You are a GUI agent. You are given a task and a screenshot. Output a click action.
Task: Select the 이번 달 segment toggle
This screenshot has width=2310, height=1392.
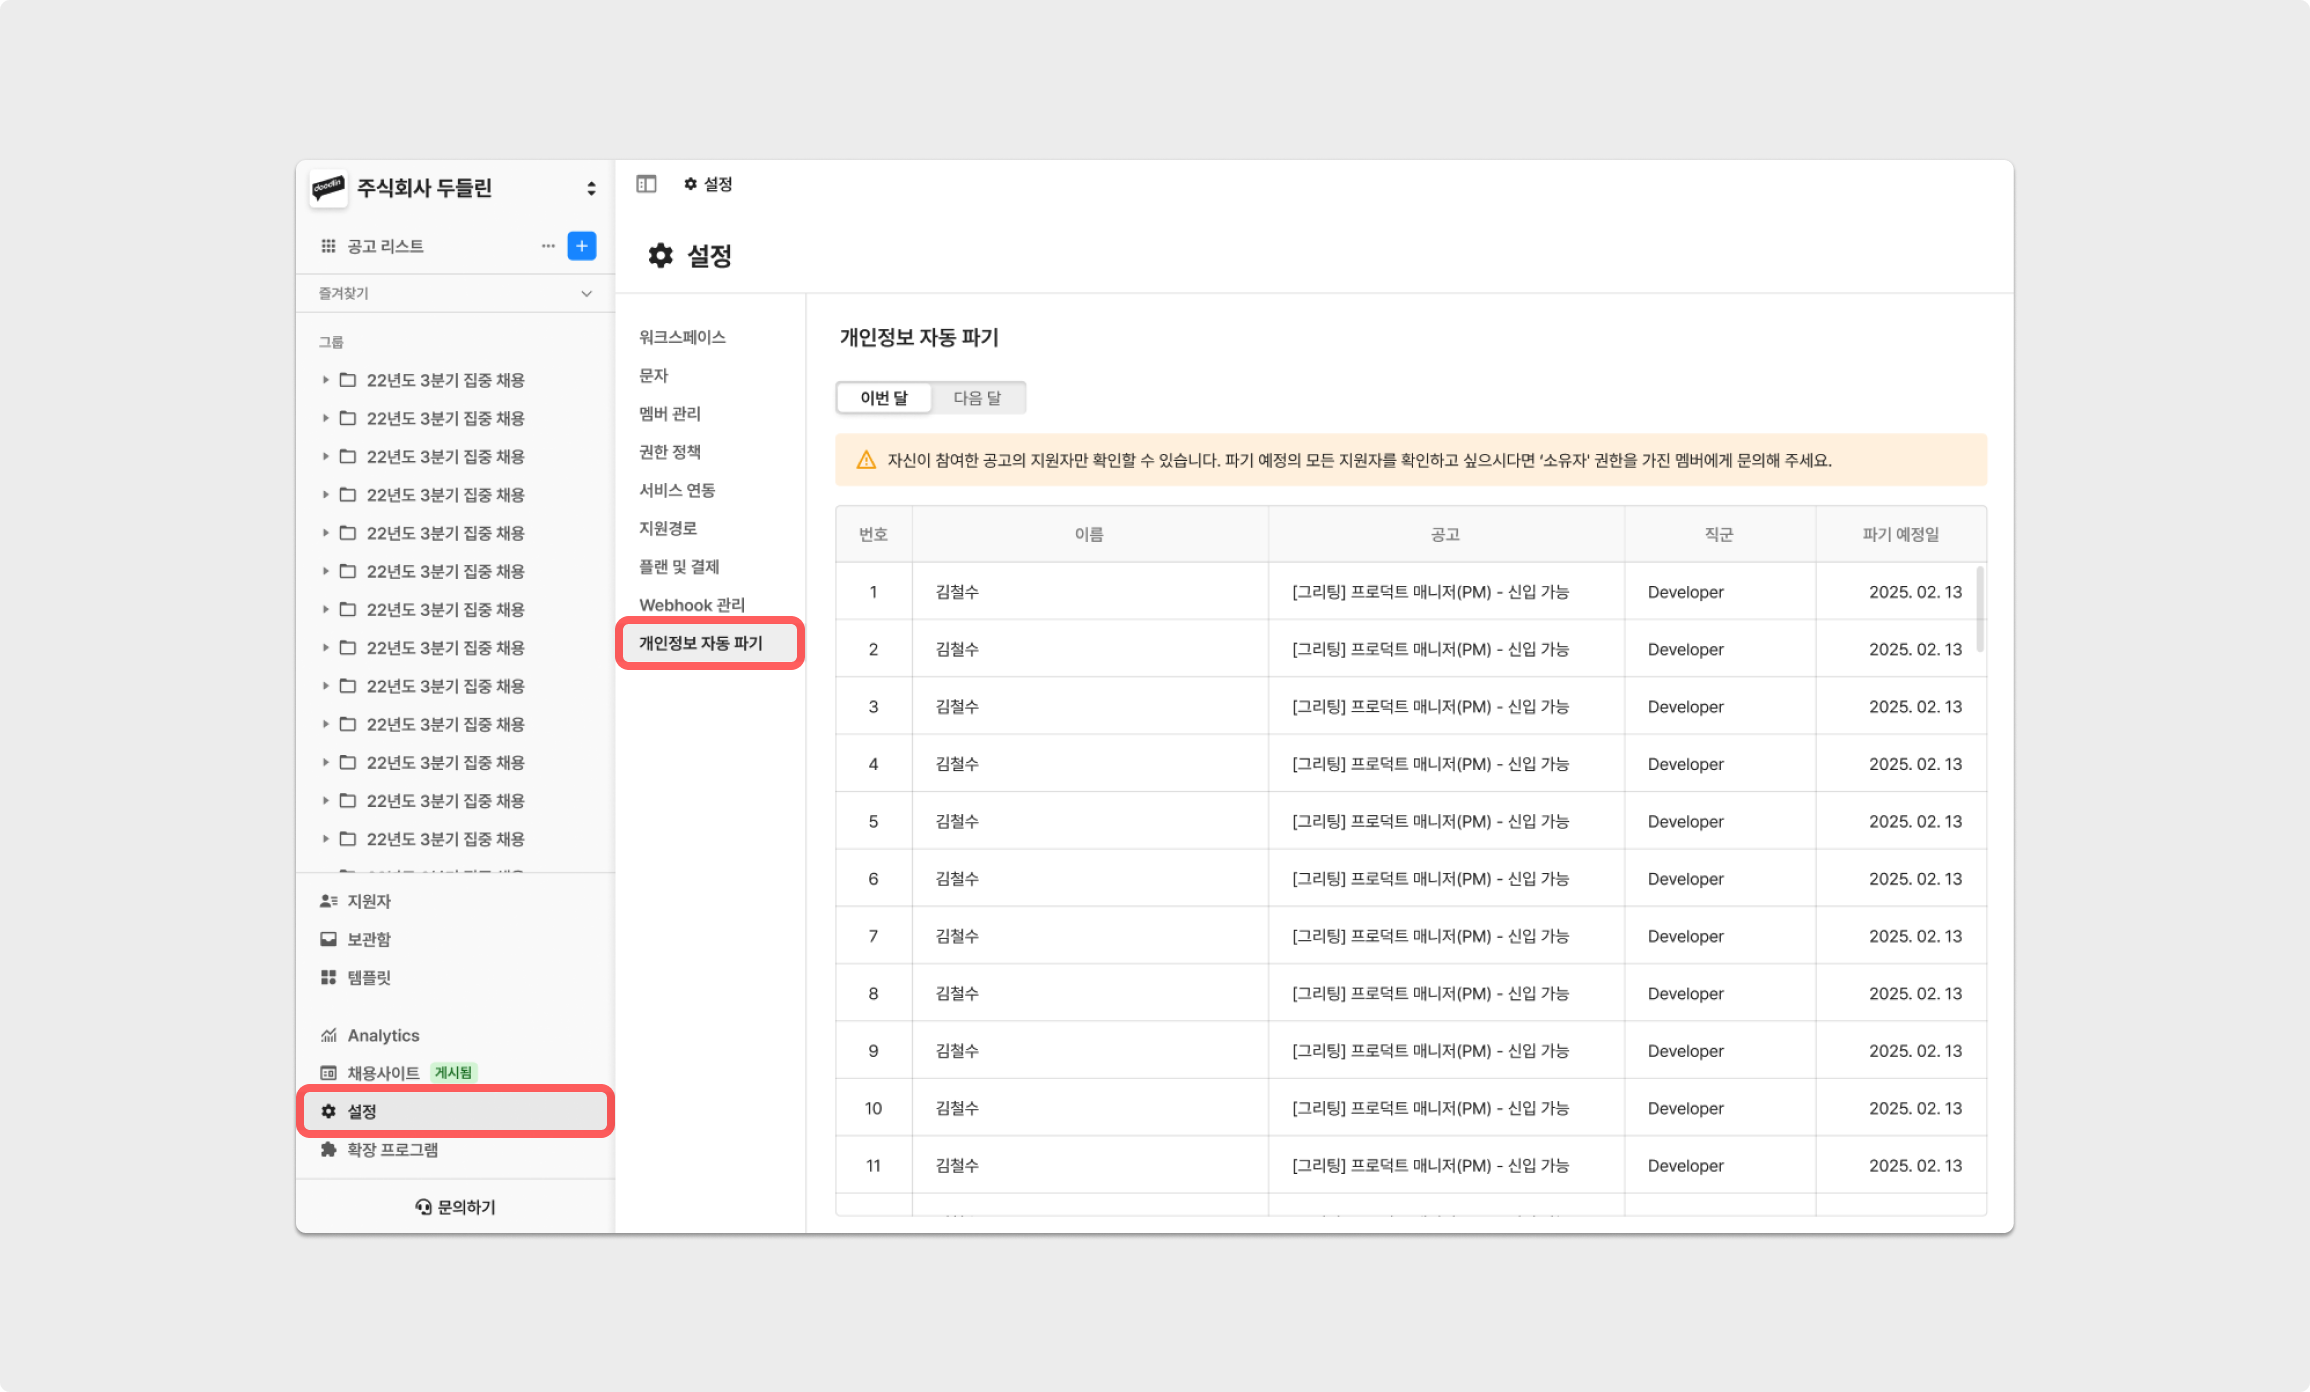tap(884, 398)
